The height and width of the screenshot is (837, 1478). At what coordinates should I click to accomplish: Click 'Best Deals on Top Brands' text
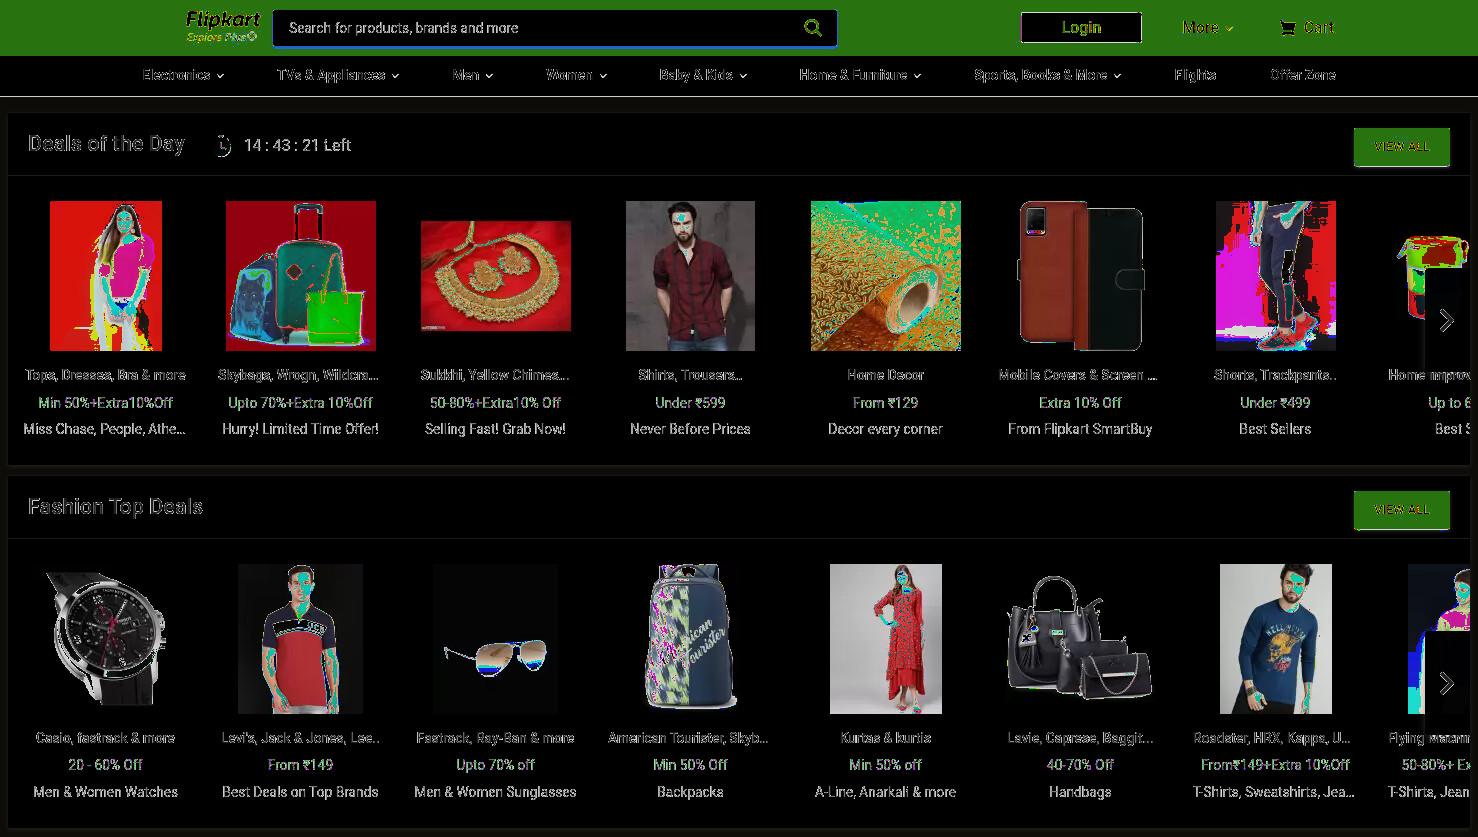300,792
